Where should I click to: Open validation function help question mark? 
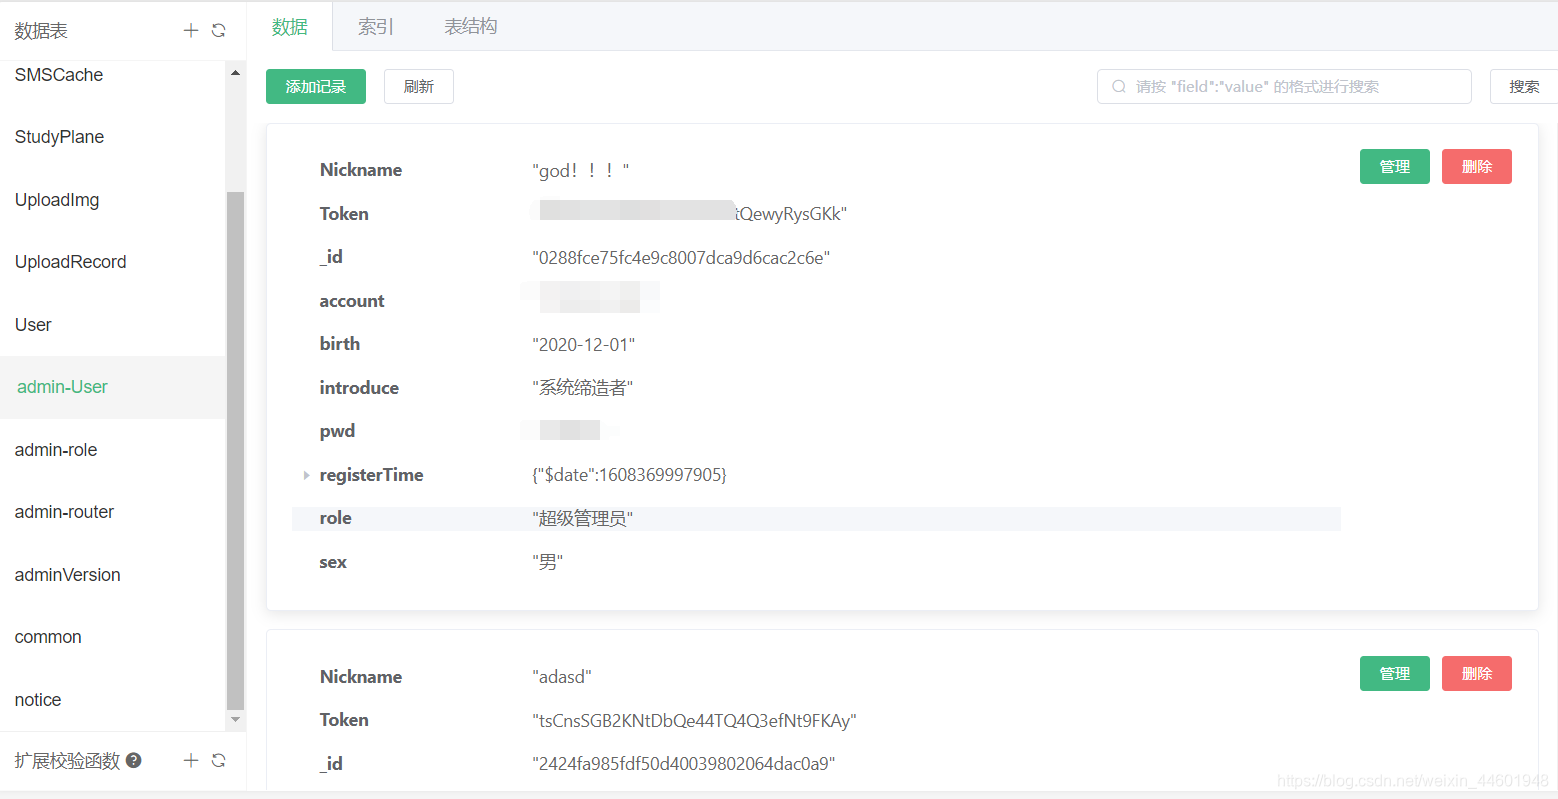134,760
